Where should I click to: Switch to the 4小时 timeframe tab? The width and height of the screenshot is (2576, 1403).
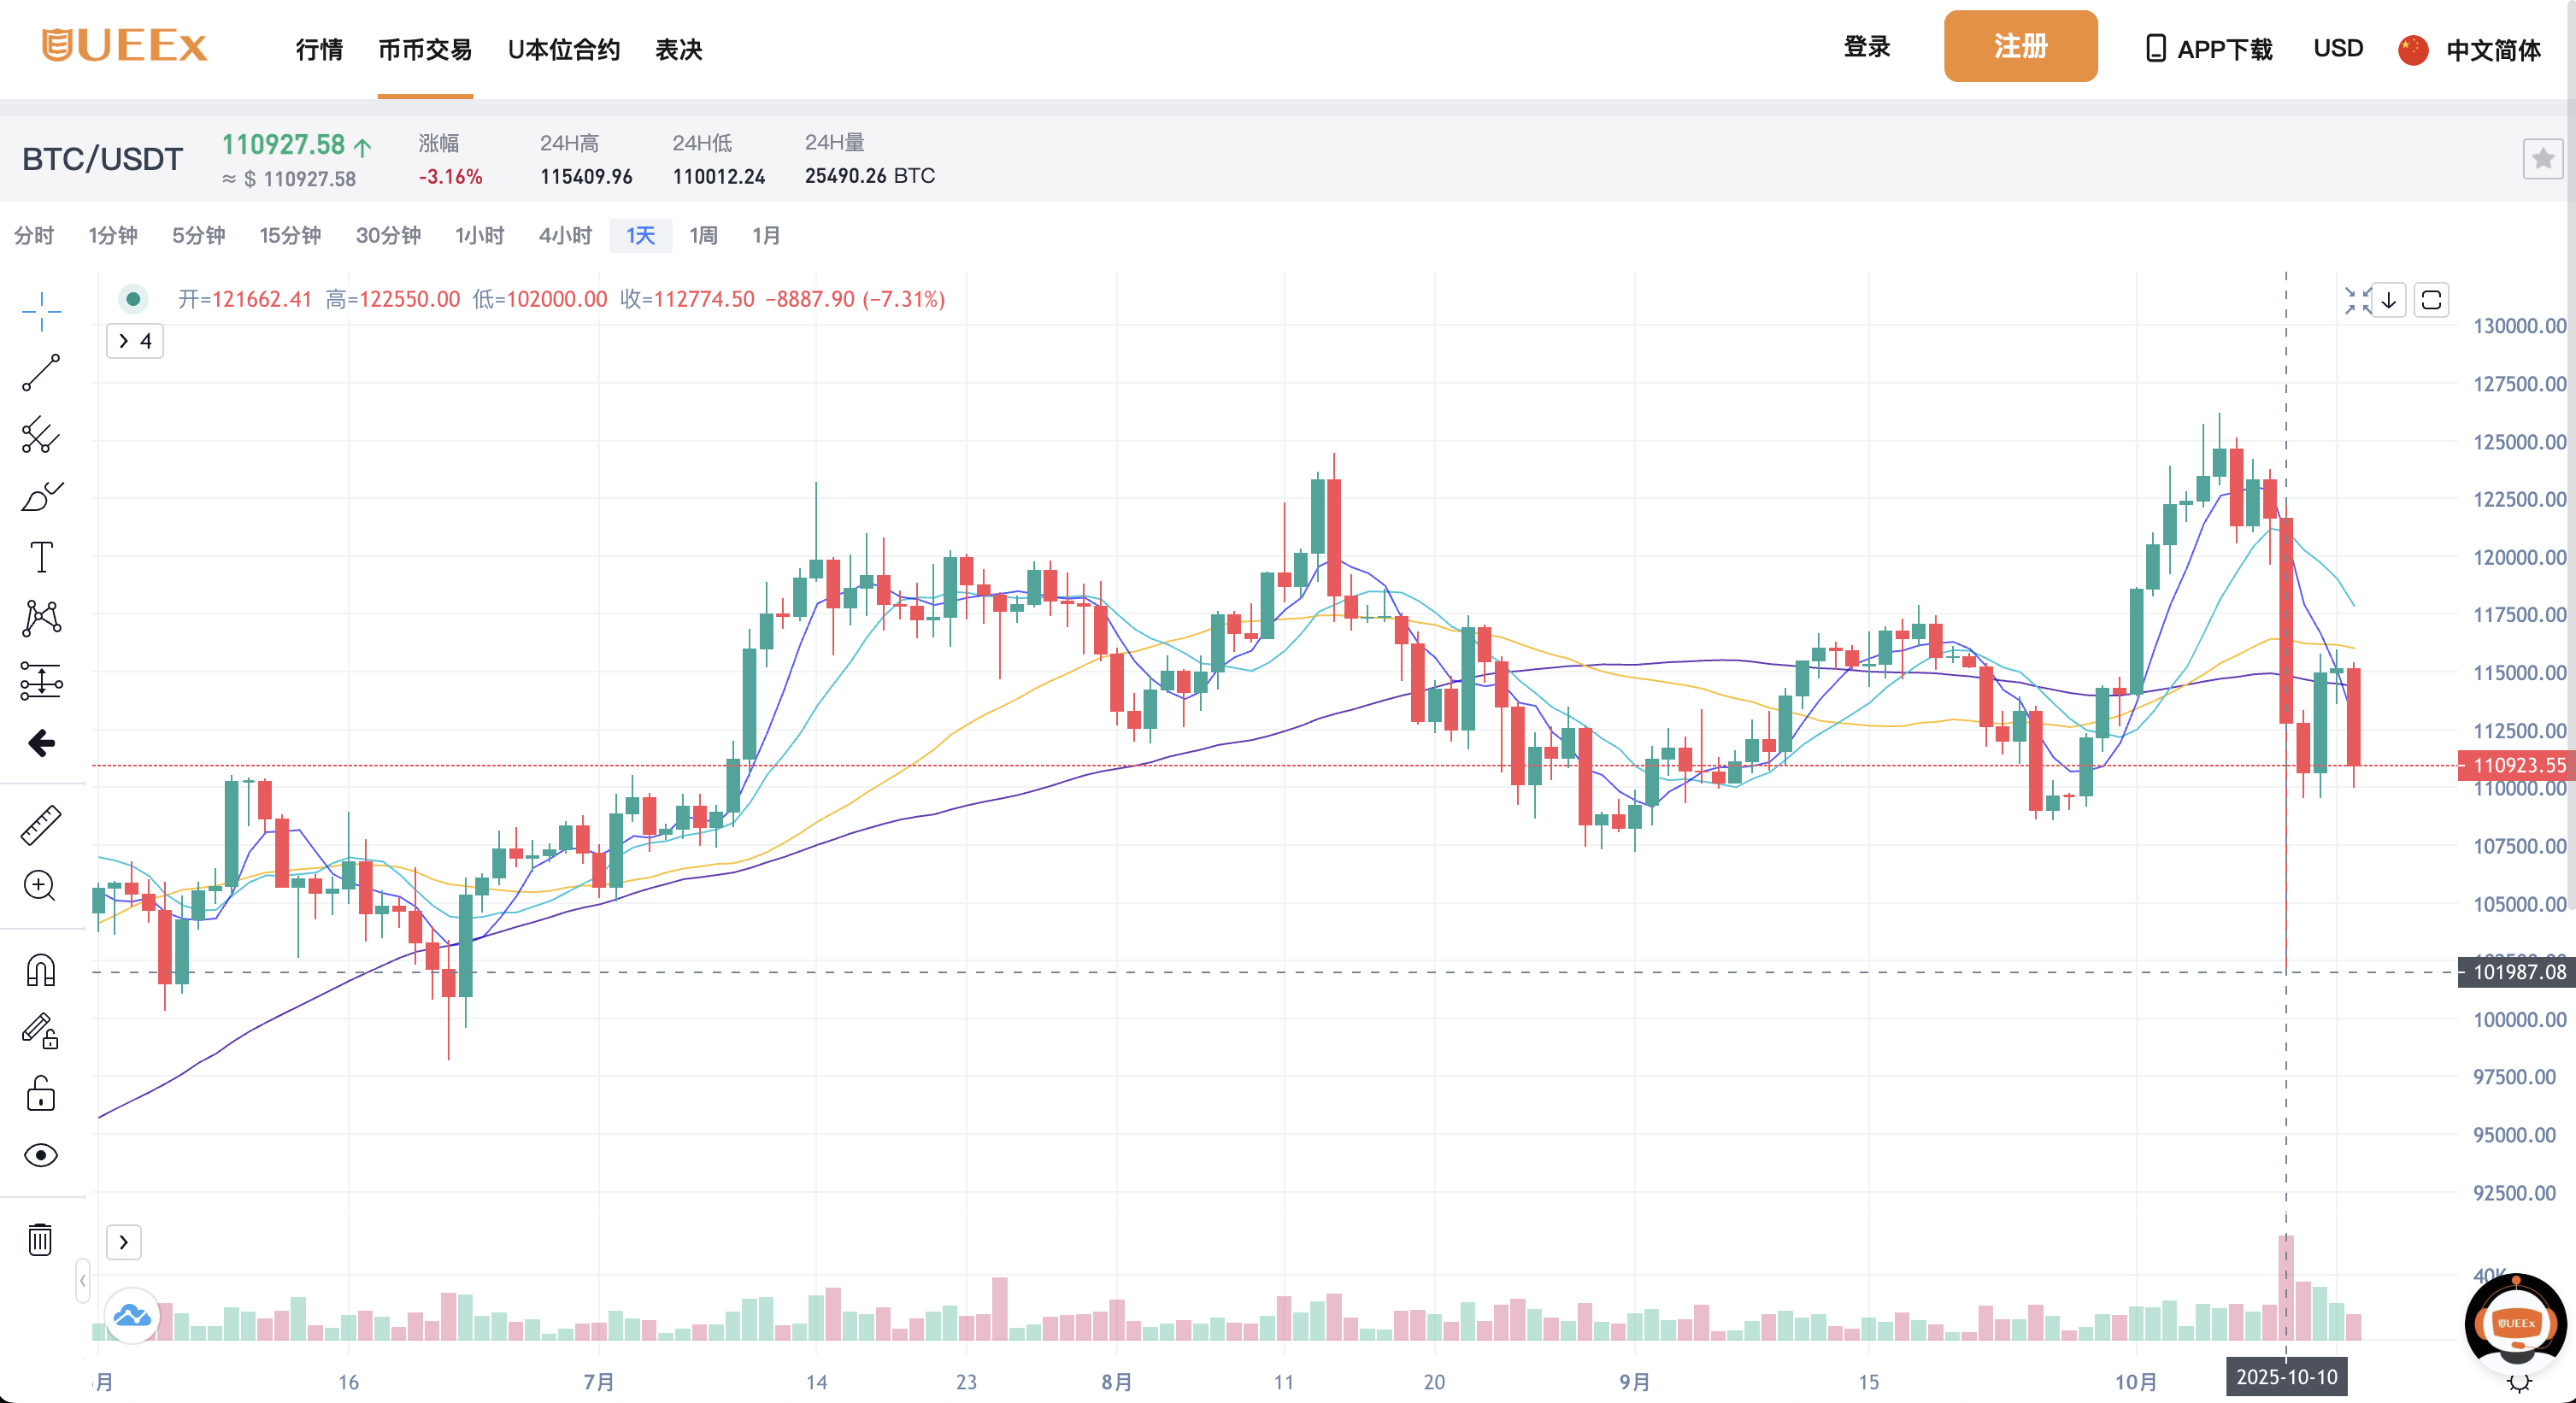tap(565, 236)
